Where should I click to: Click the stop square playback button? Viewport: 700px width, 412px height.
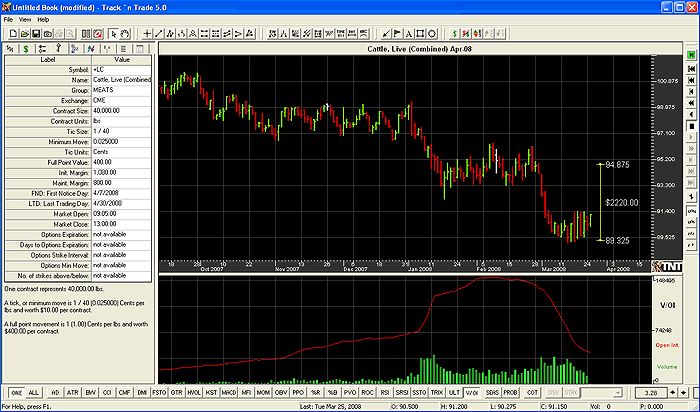pos(692,126)
